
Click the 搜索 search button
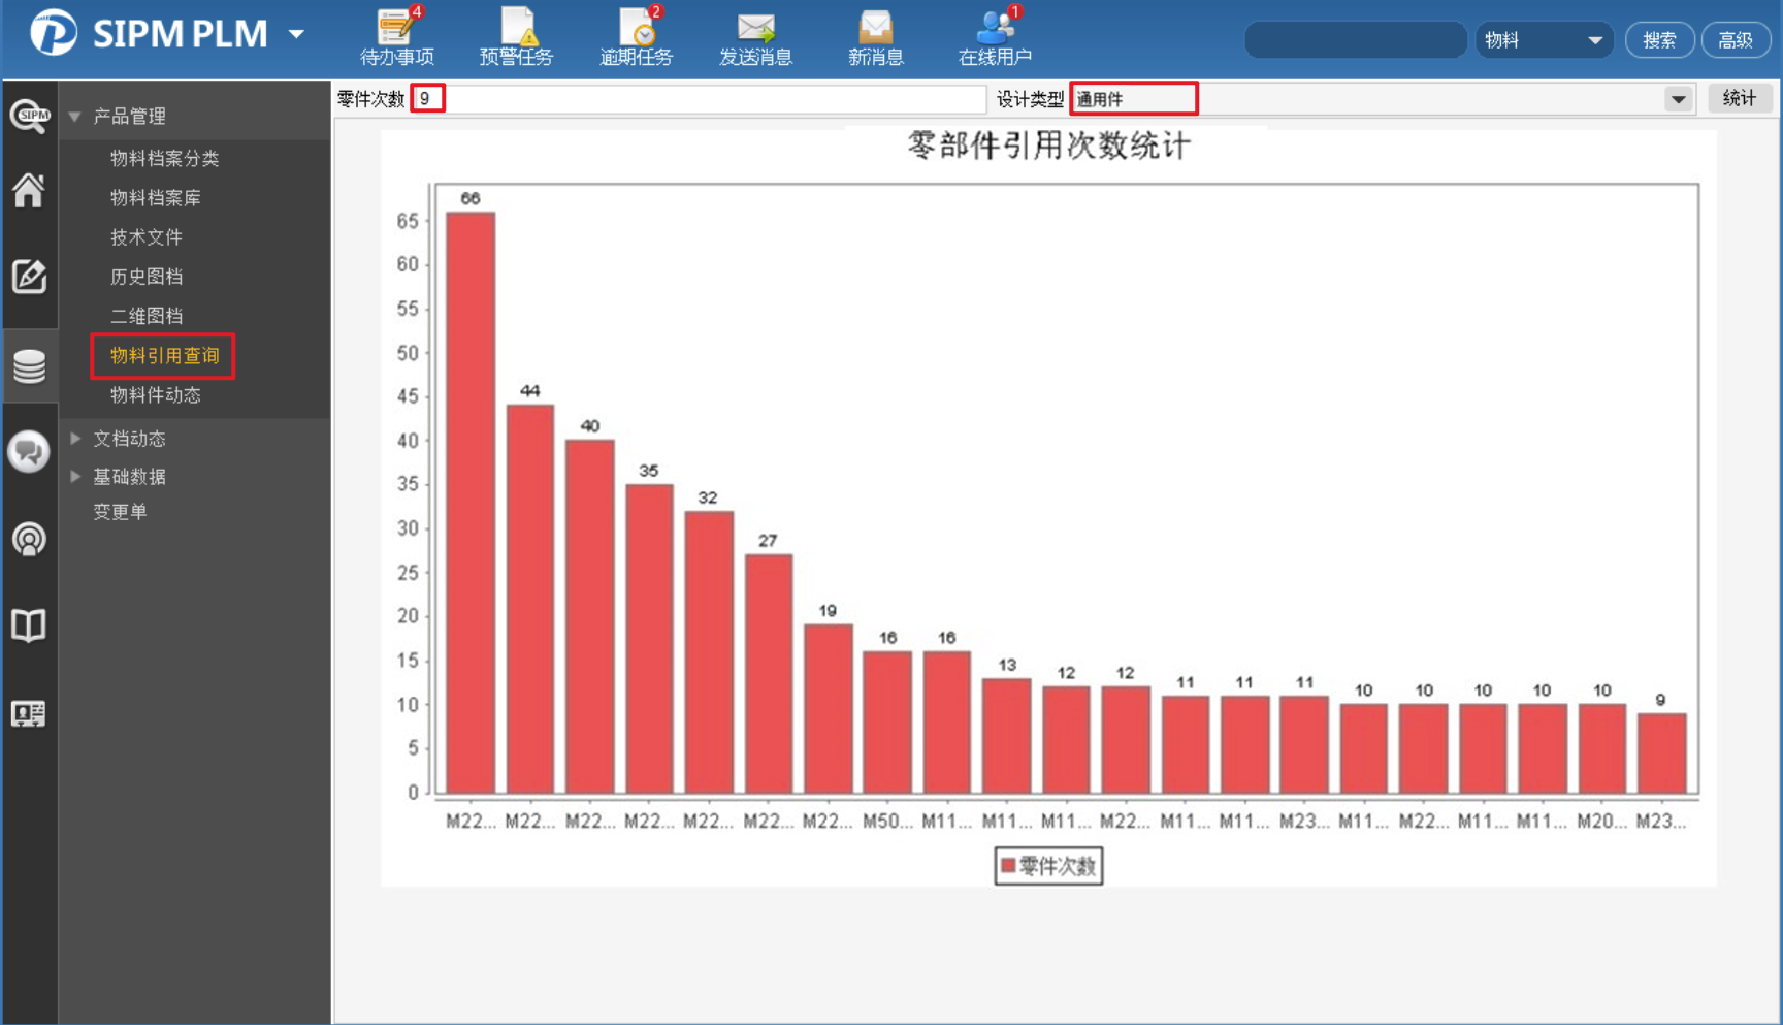[x=1660, y=40]
